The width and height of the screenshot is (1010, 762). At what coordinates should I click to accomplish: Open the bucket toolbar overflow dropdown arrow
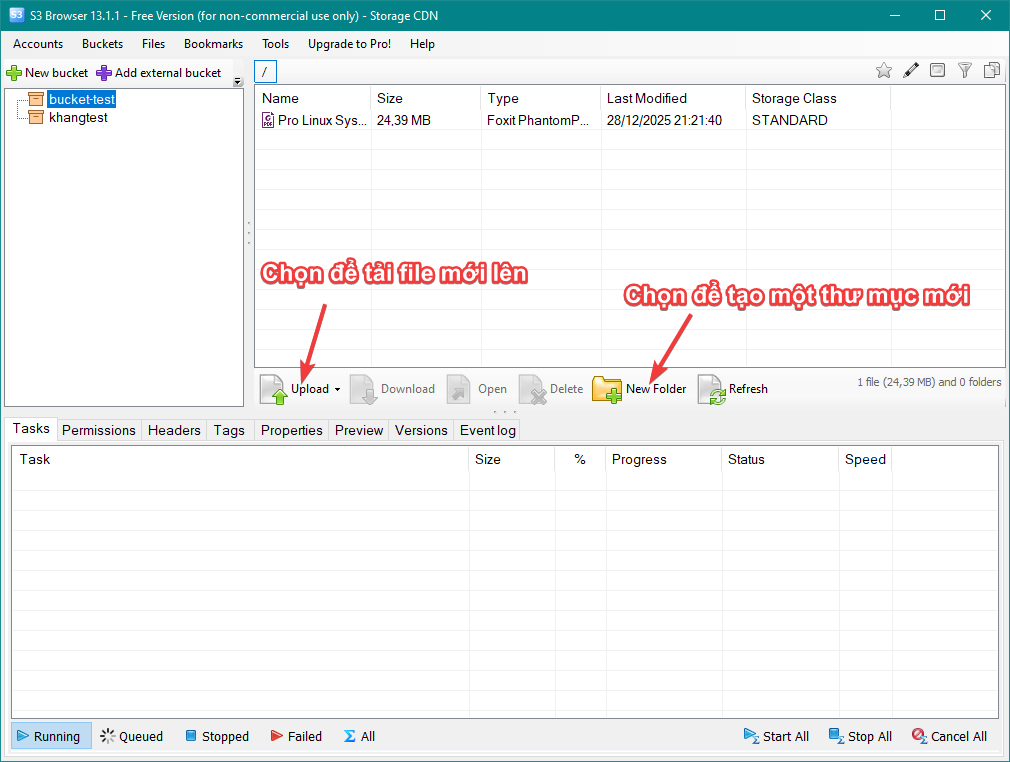(x=237, y=82)
